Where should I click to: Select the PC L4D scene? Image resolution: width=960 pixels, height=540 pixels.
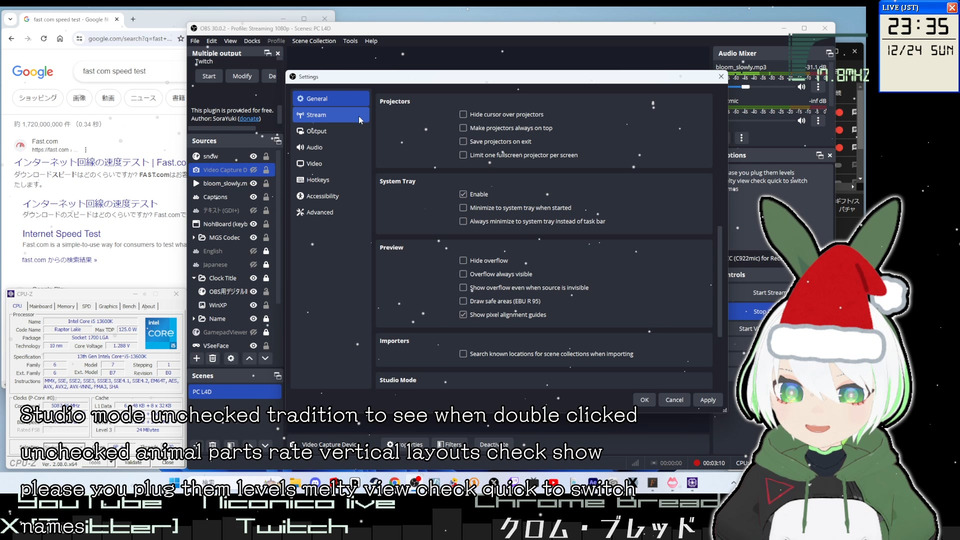(x=235, y=392)
